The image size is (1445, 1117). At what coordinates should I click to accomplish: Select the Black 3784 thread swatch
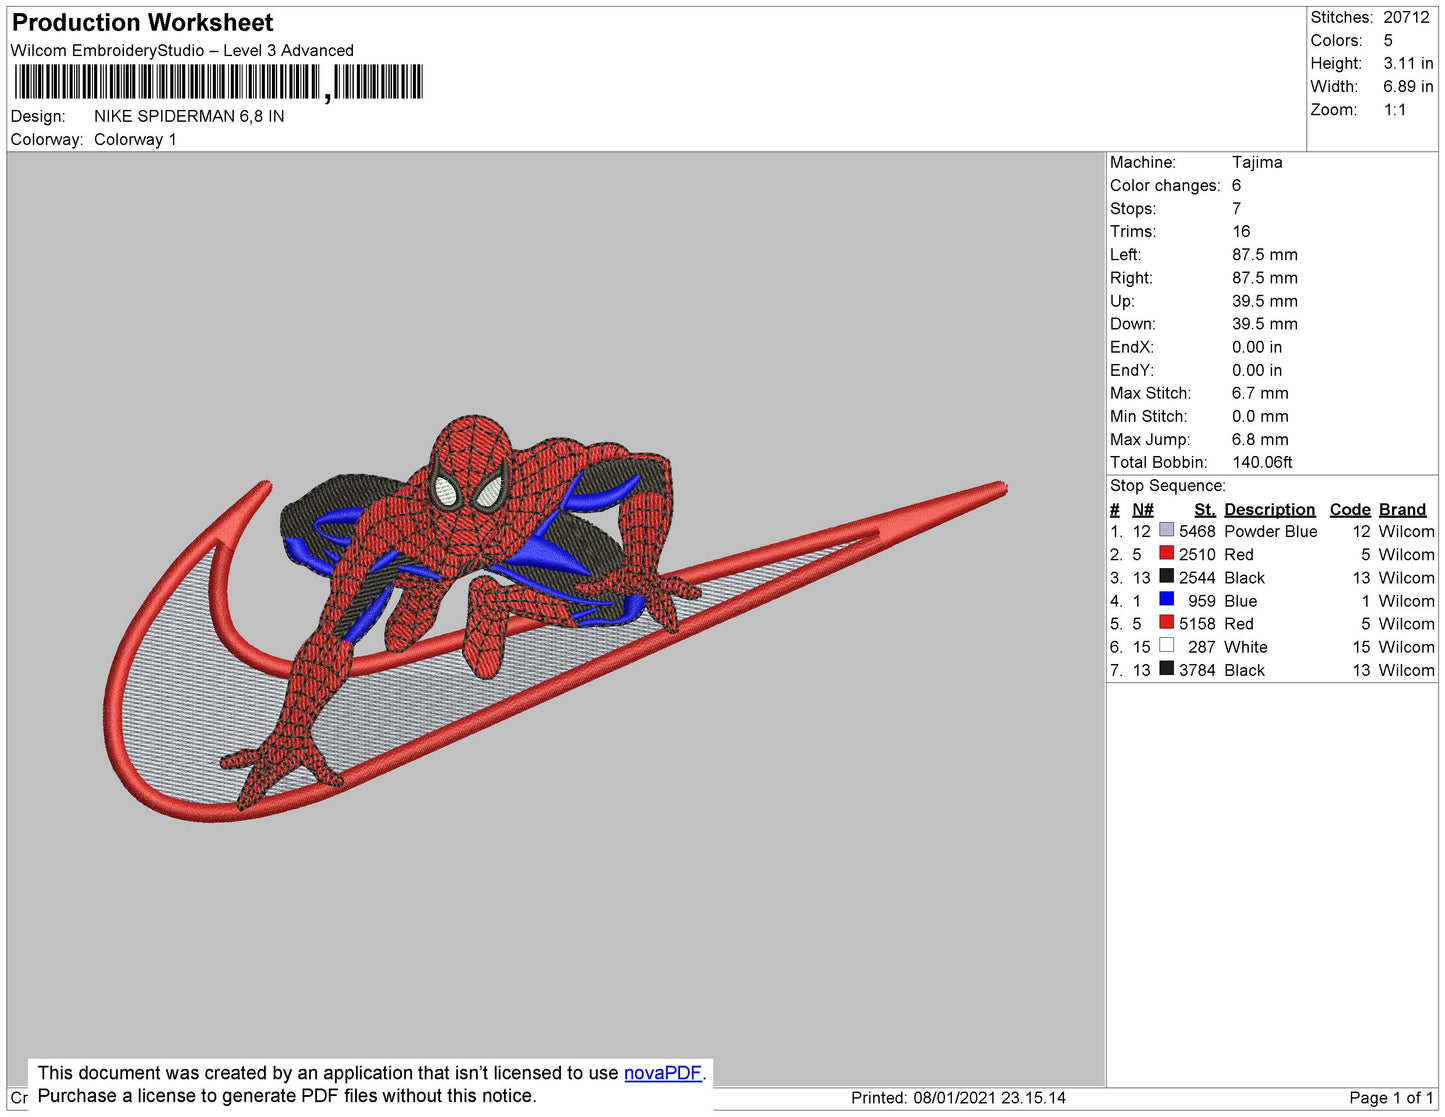click(x=1166, y=668)
